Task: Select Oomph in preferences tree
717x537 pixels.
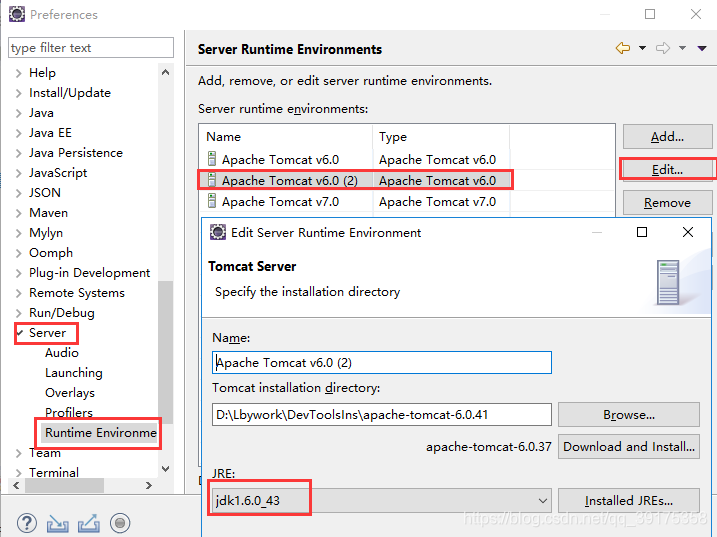Action: 51,253
